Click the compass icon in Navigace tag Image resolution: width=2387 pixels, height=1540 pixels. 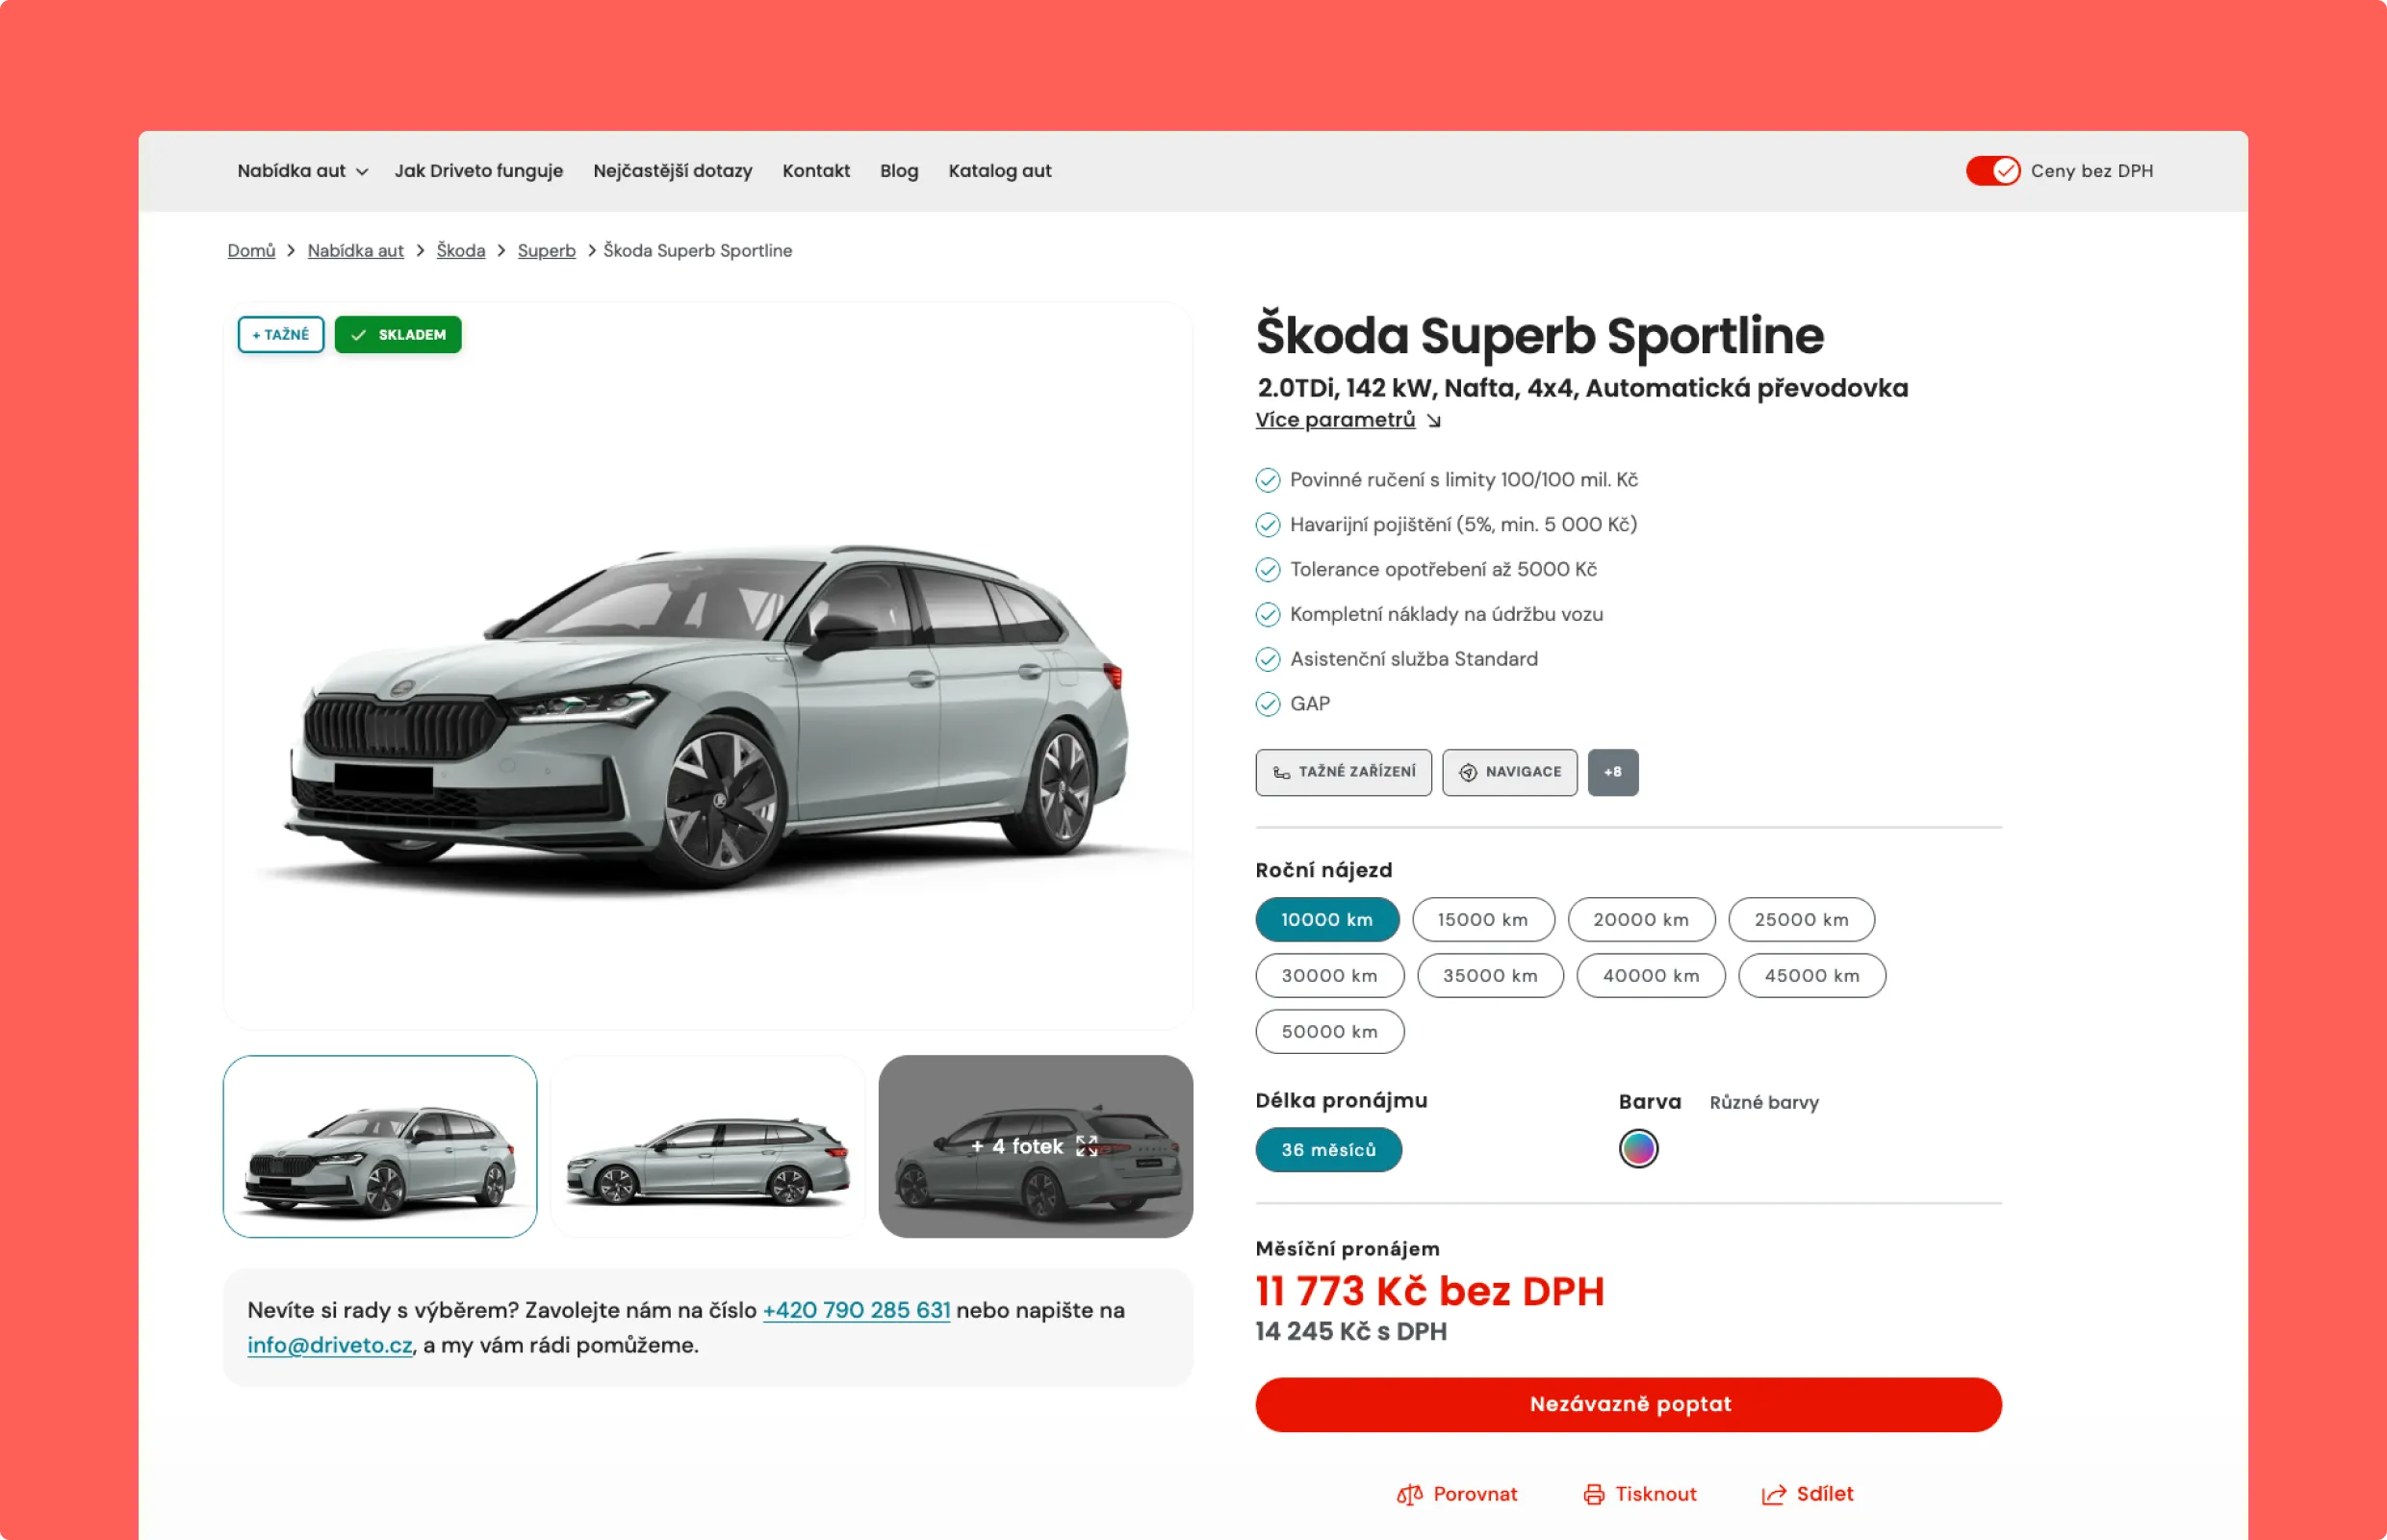[x=1468, y=772]
